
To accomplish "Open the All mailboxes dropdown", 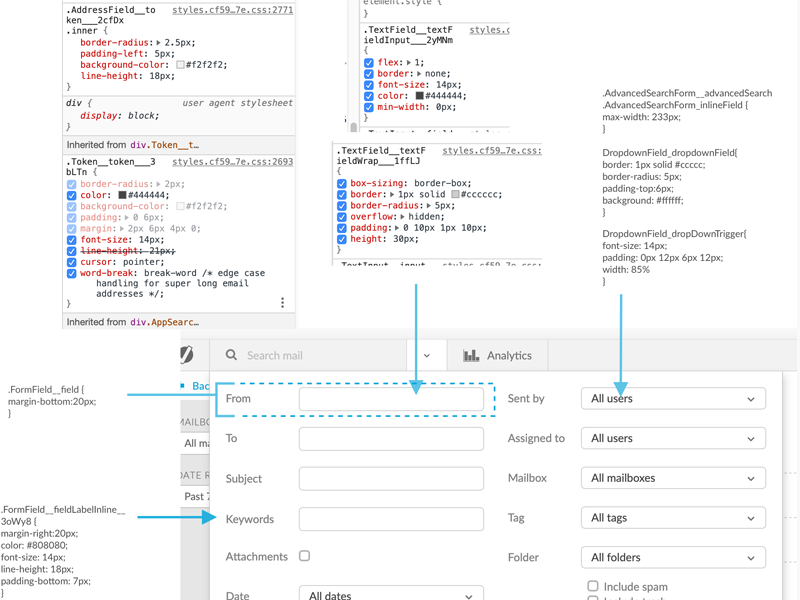I will 673,478.
